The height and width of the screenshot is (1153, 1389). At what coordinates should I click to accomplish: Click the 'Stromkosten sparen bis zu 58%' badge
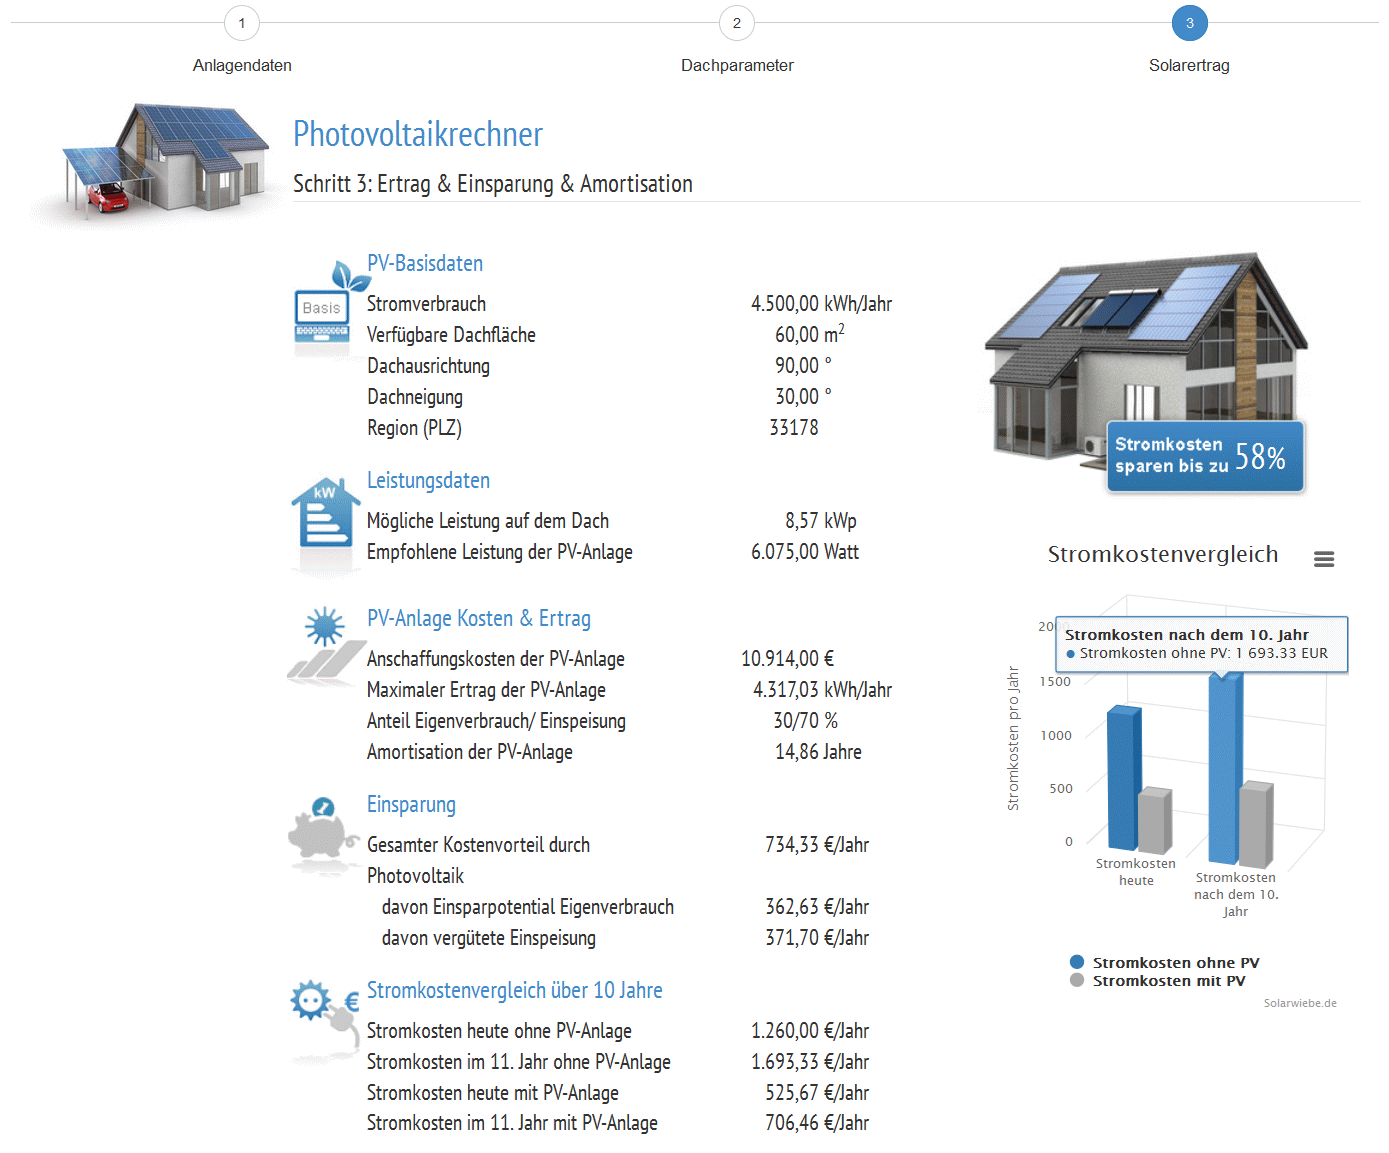pos(1204,456)
